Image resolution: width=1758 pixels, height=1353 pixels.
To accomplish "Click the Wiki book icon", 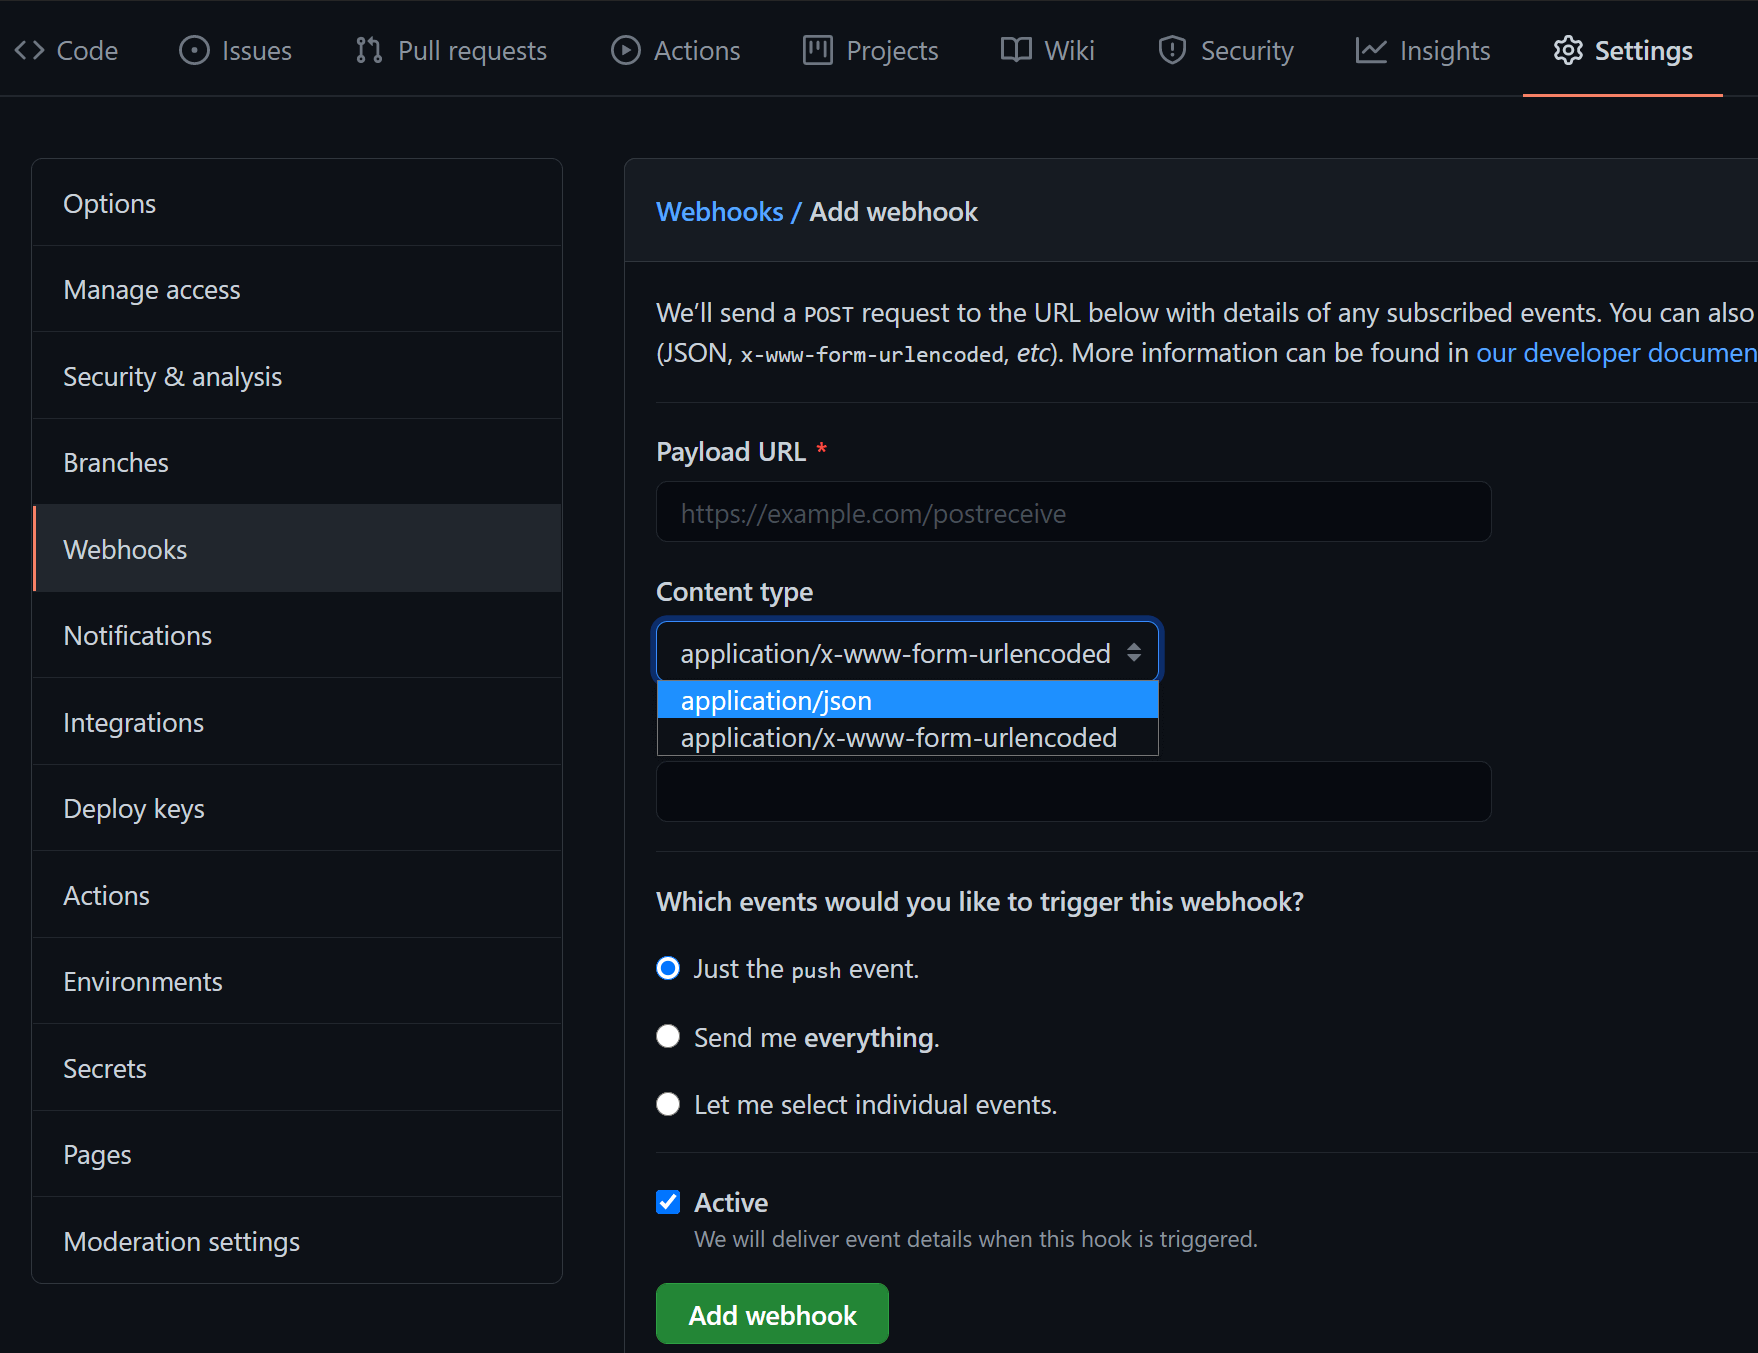I will point(1016,50).
